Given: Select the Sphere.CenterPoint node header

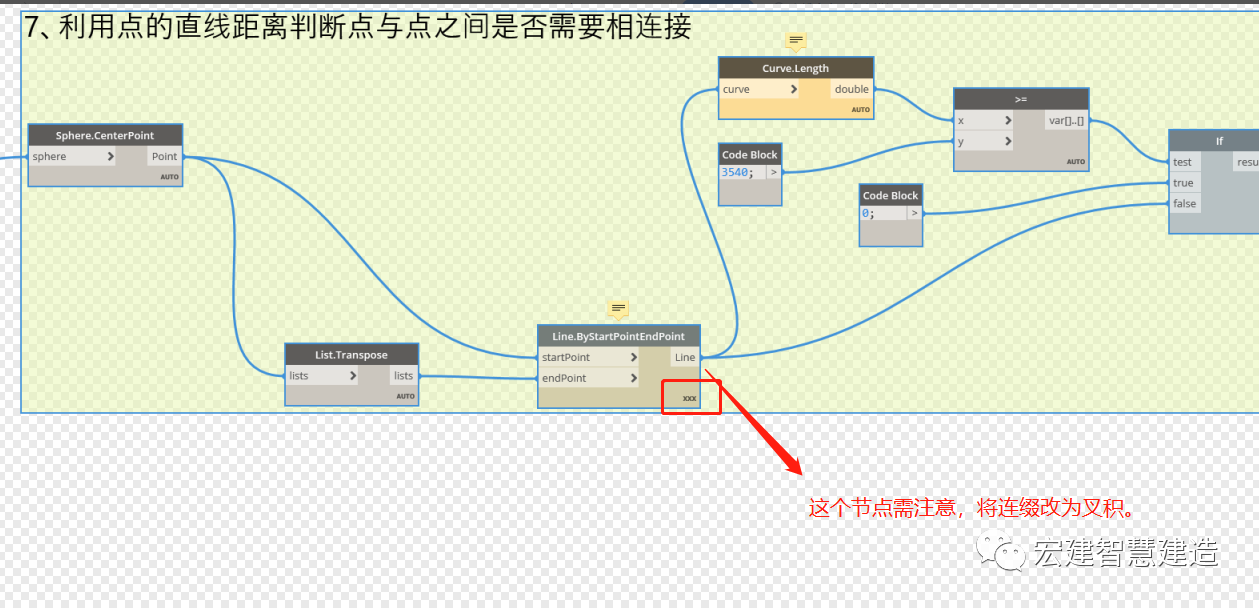Looking at the screenshot, I should tap(105, 136).
